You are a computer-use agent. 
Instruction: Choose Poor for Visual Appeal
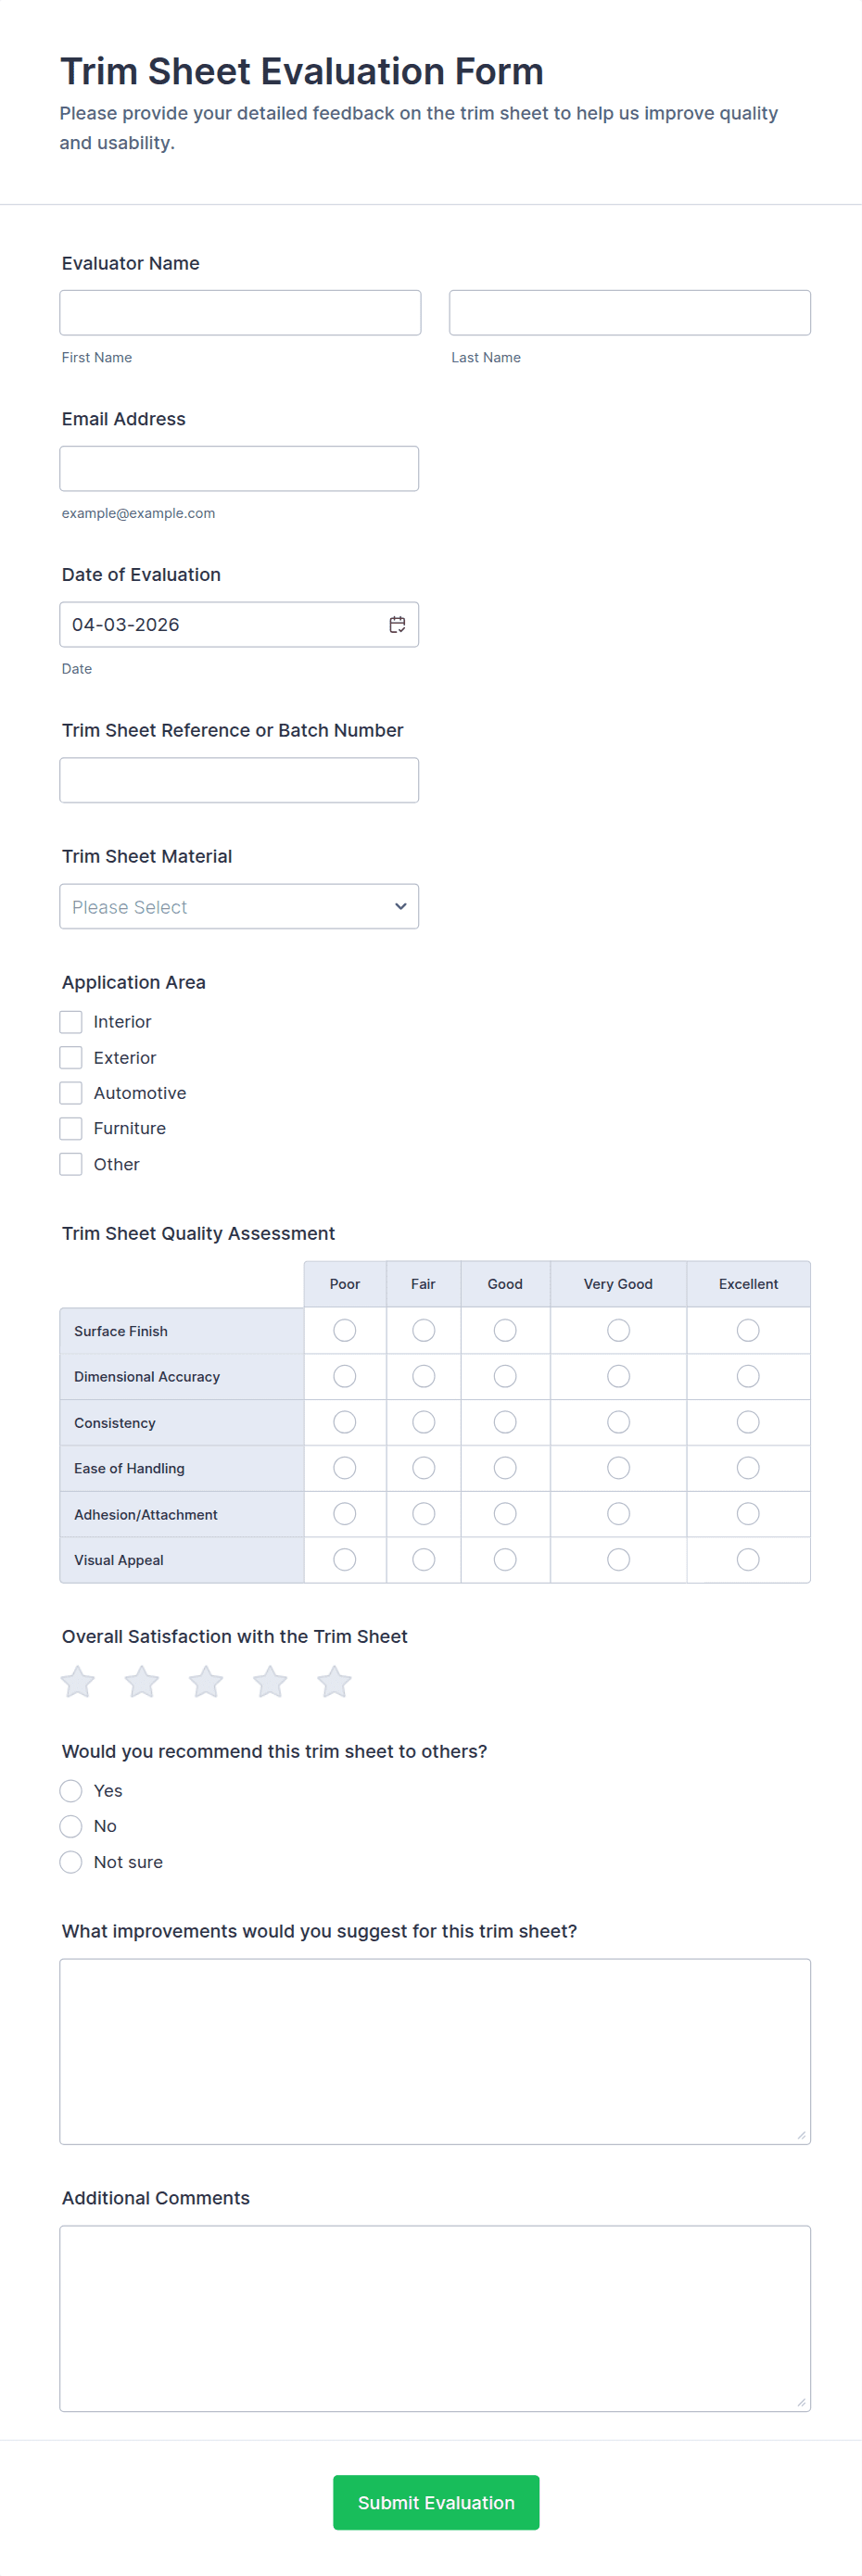coord(345,1560)
